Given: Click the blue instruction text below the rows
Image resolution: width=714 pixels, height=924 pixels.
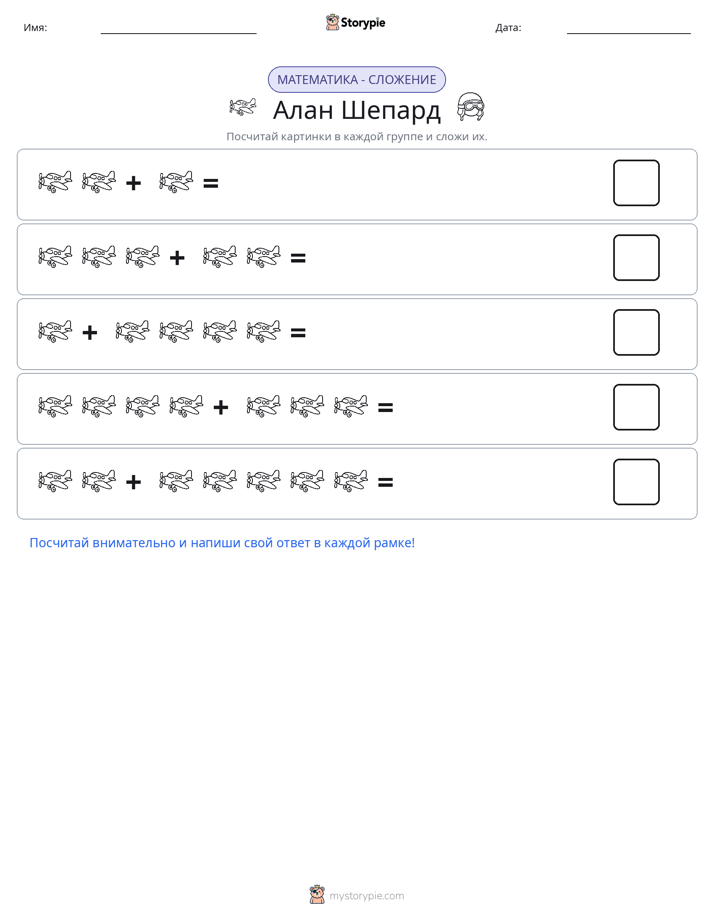Looking at the screenshot, I should pos(222,543).
